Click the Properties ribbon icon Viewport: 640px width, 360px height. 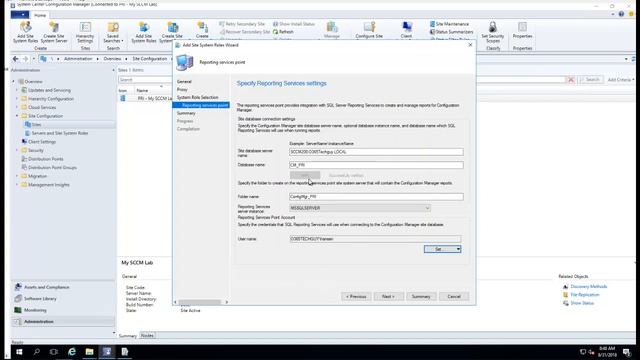coord(522,31)
